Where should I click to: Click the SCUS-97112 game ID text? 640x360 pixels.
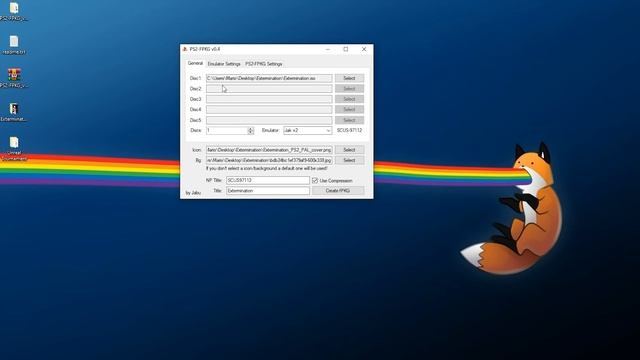pos(349,130)
